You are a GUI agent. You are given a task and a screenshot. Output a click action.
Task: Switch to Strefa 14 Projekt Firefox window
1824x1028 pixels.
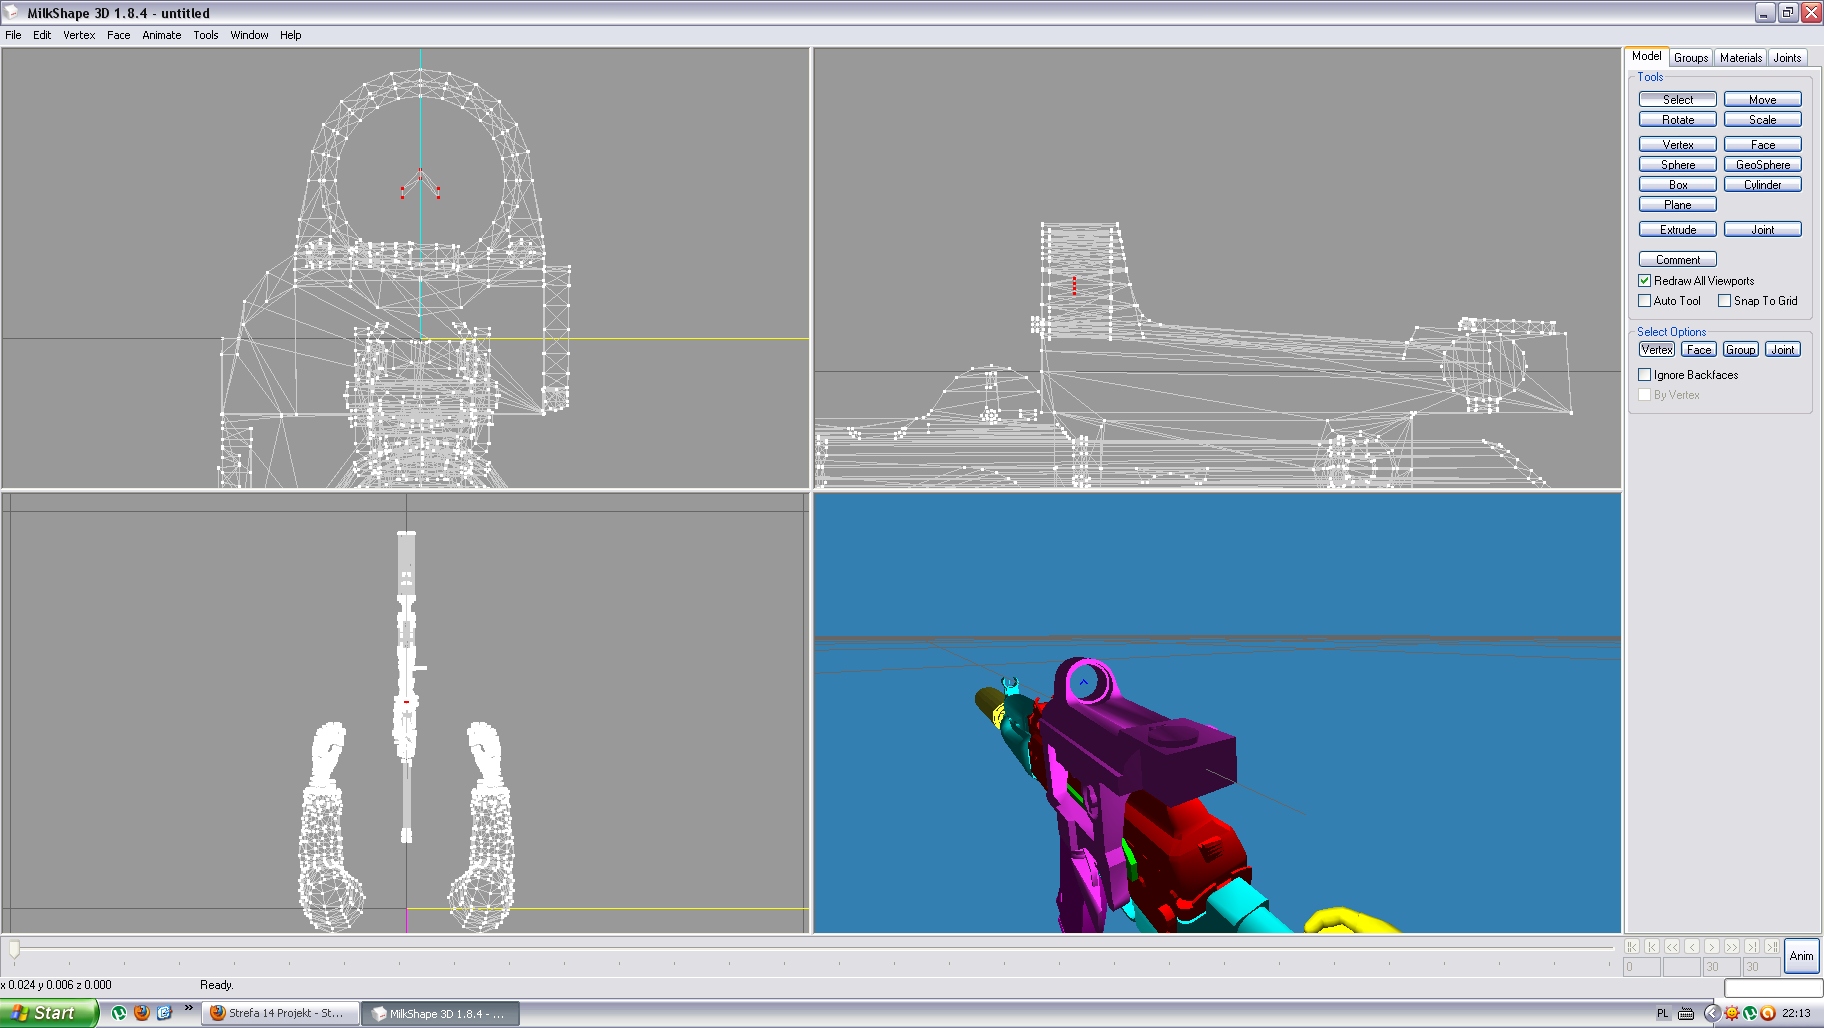pos(279,1013)
